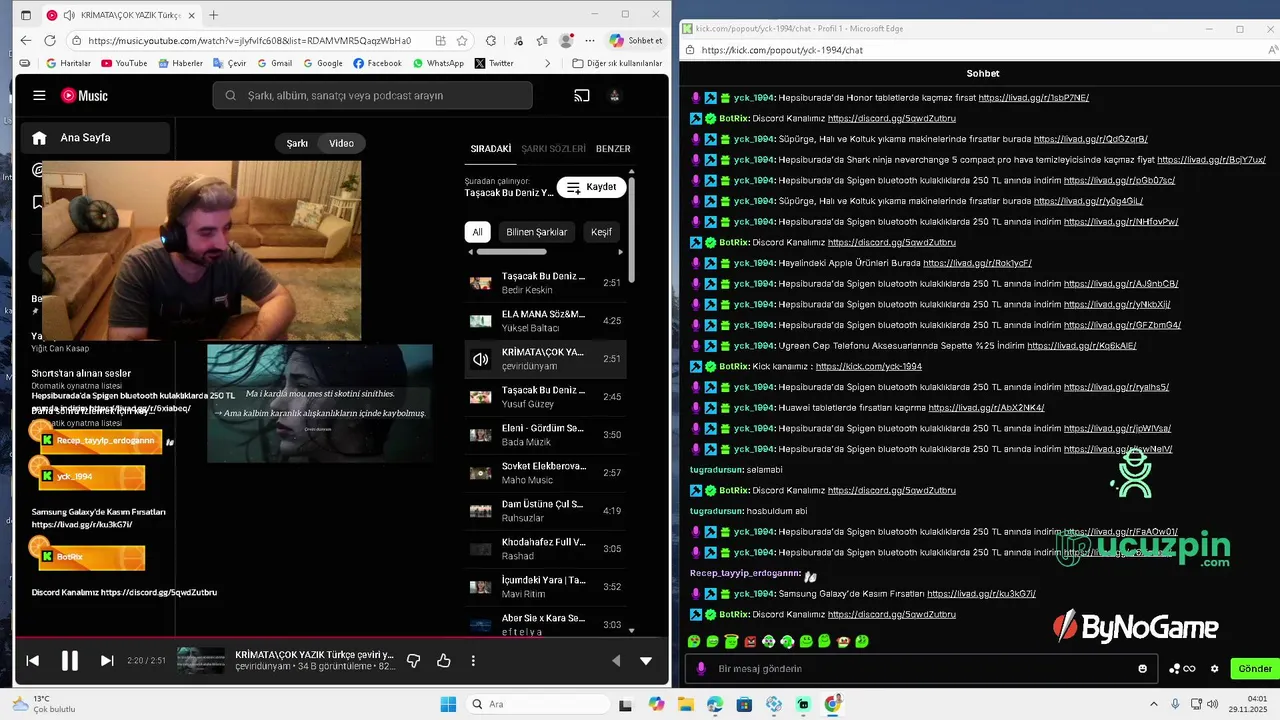Open Kick chat settings gear
1280x720 pixels.
(1215, 669)
